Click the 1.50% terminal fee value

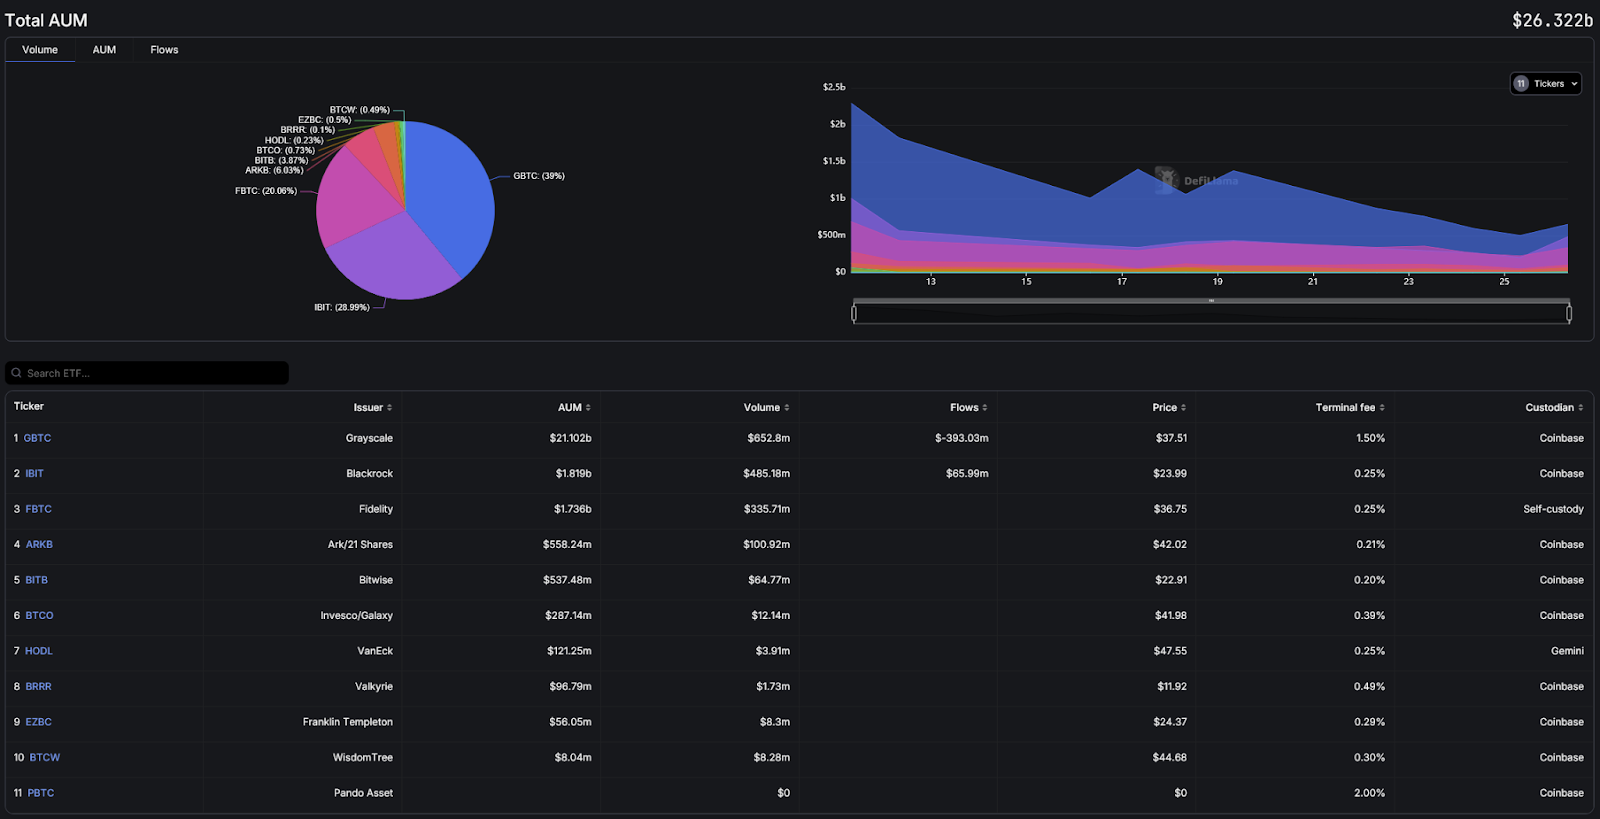[1370, 438]
